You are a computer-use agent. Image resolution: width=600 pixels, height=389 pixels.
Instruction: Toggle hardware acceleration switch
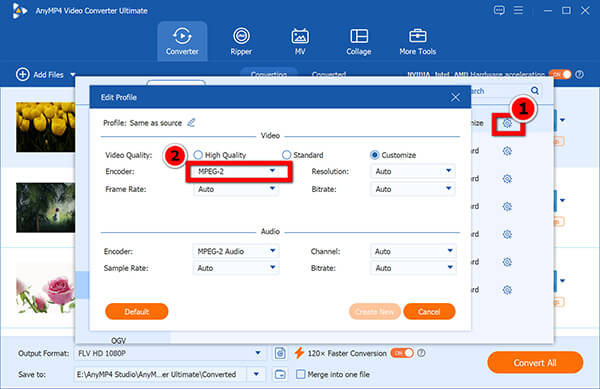pos(560,74)
